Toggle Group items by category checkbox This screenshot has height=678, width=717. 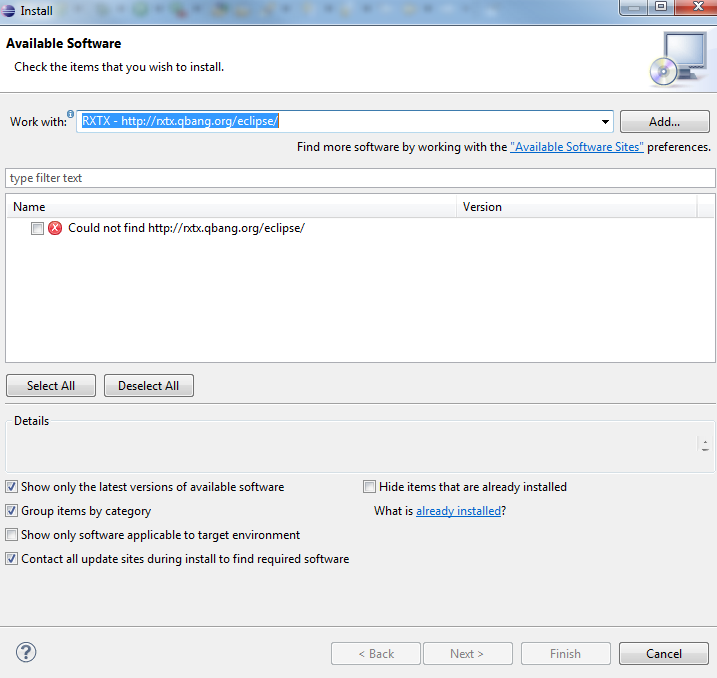coord(11,510)
